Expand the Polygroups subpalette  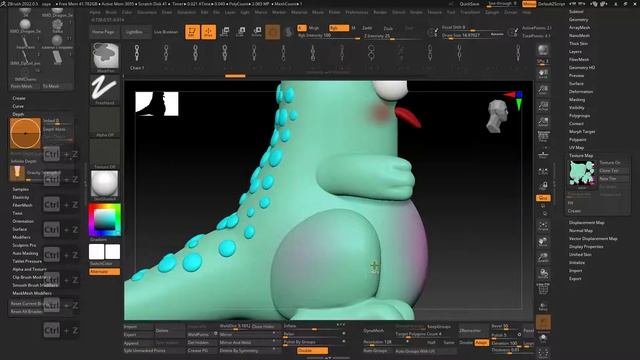pos(580,116)
